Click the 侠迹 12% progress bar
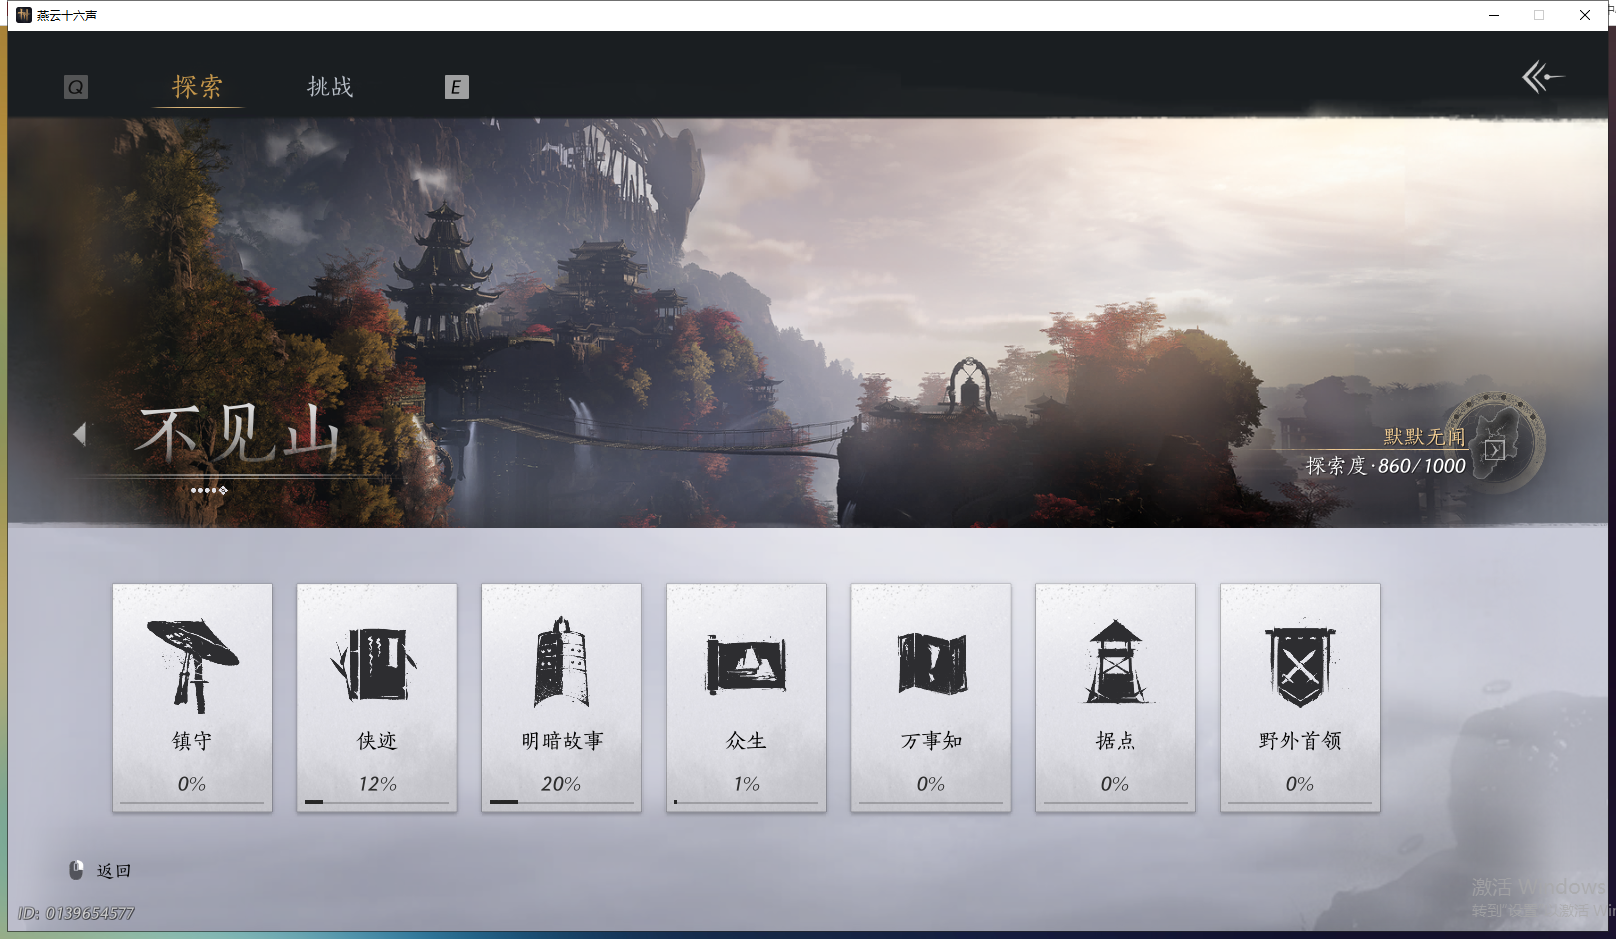Screen dimensions: 1616x939 [376, 803]
